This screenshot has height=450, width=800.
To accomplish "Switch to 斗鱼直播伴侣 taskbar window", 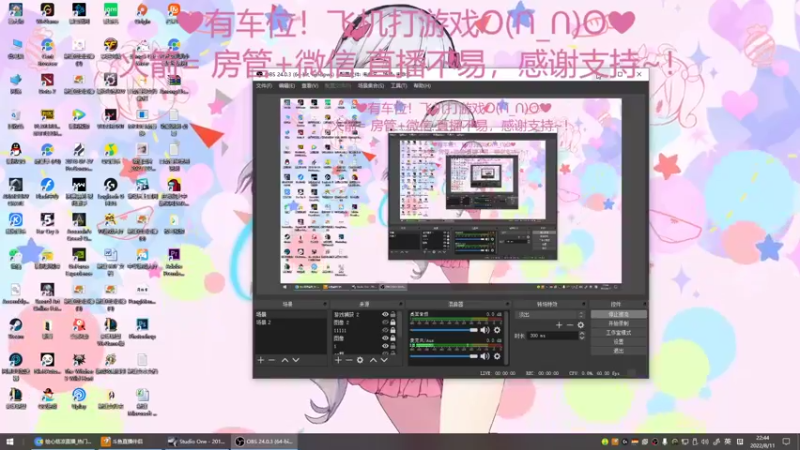I will tap(128, 441).
